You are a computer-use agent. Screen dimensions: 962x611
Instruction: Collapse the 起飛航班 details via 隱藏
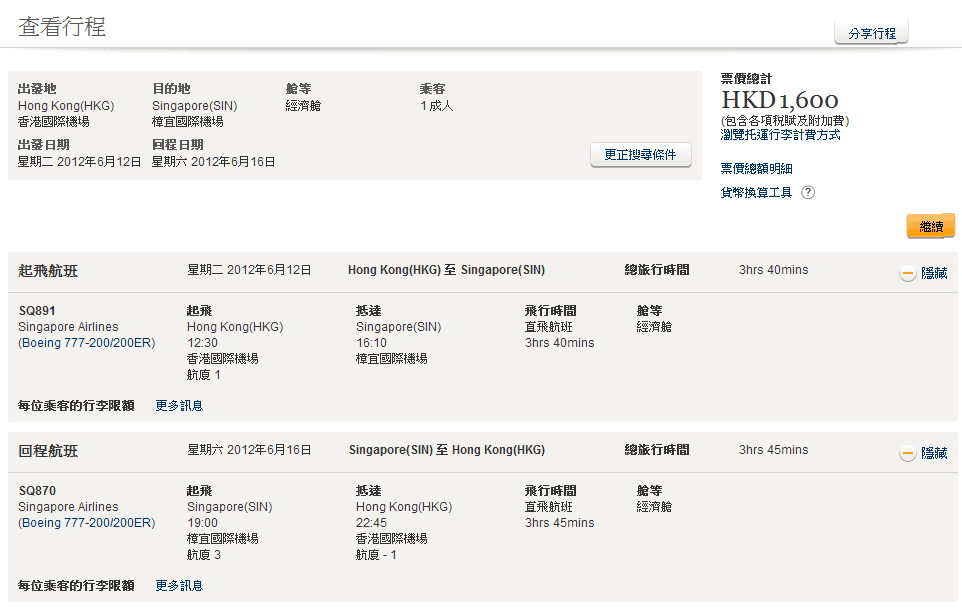coord(934,273)
